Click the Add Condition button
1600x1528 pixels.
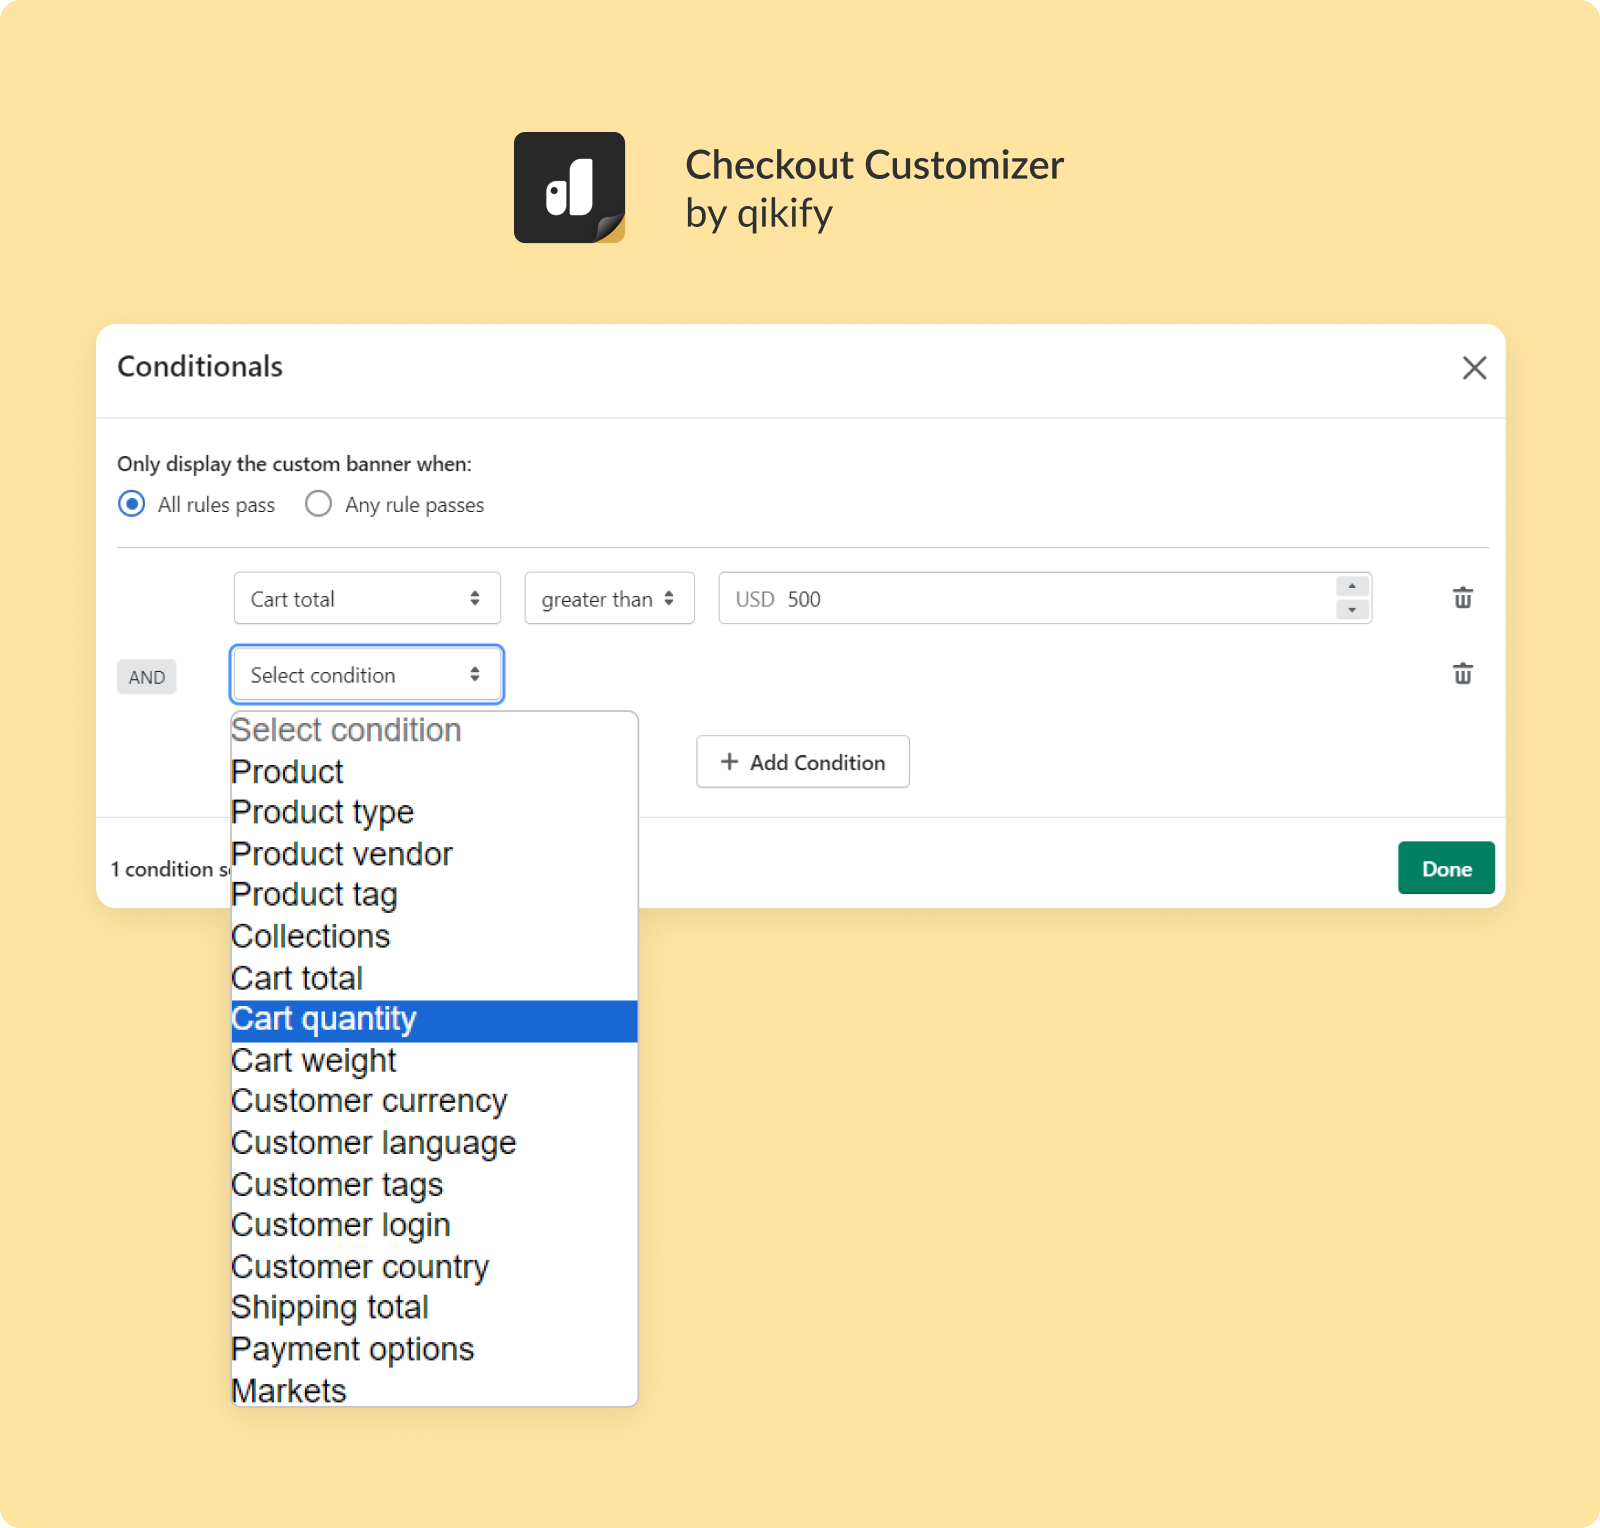(x=803, y=762)
